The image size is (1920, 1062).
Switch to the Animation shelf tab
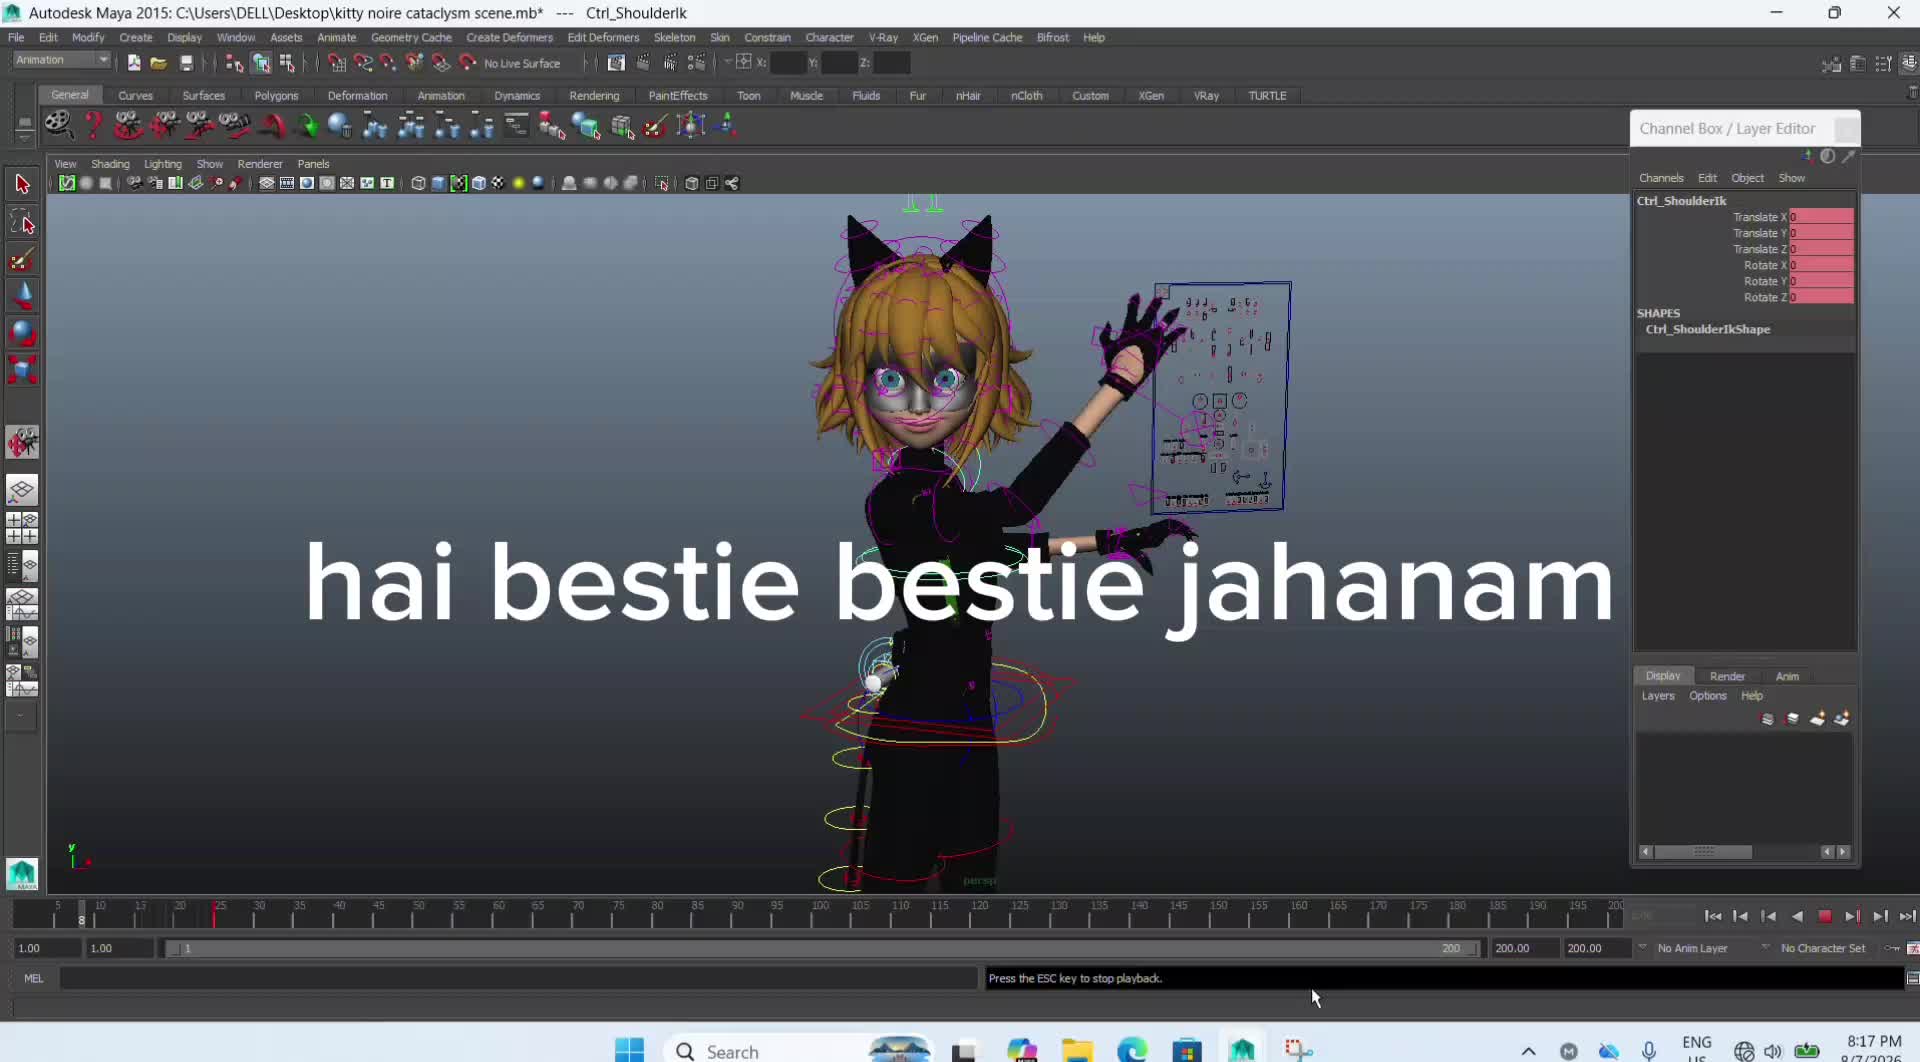[x=441, y=96]
